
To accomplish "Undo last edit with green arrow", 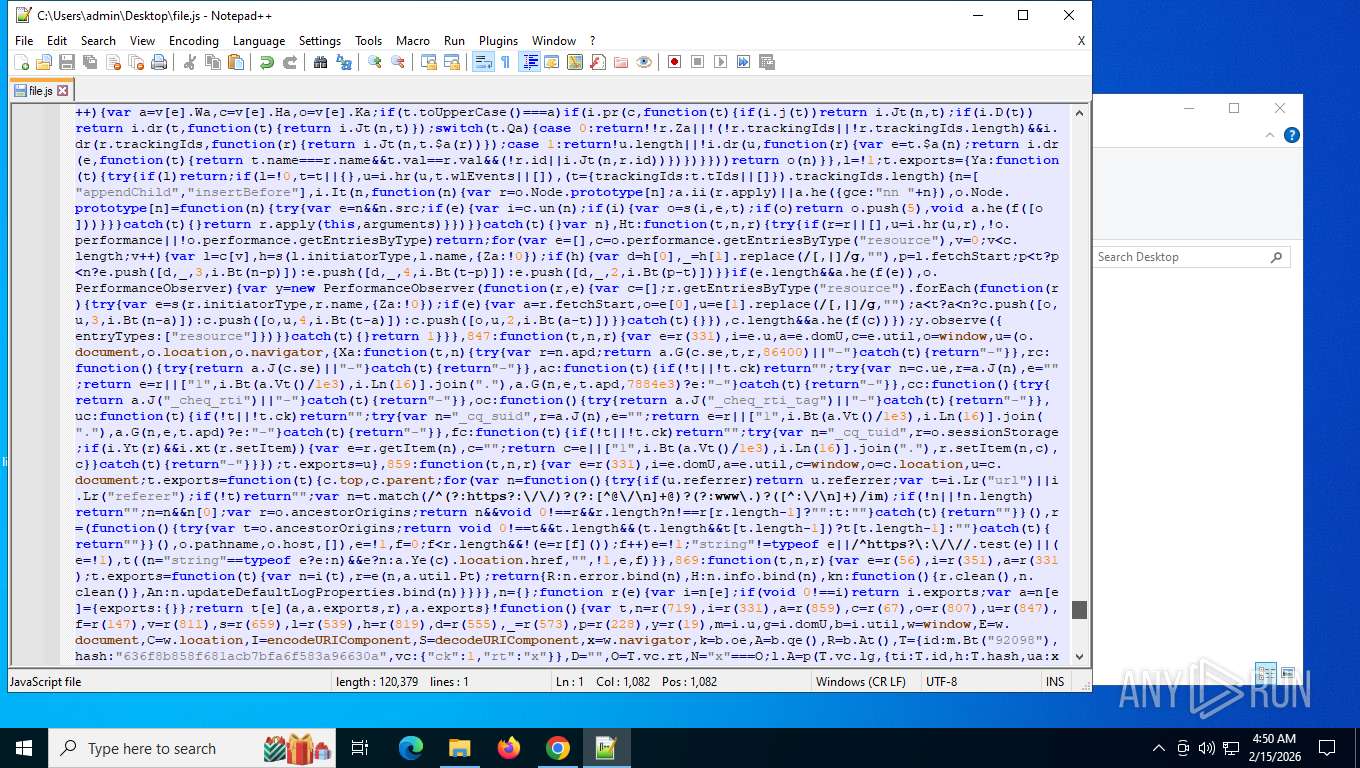I will tap(266, 62).
